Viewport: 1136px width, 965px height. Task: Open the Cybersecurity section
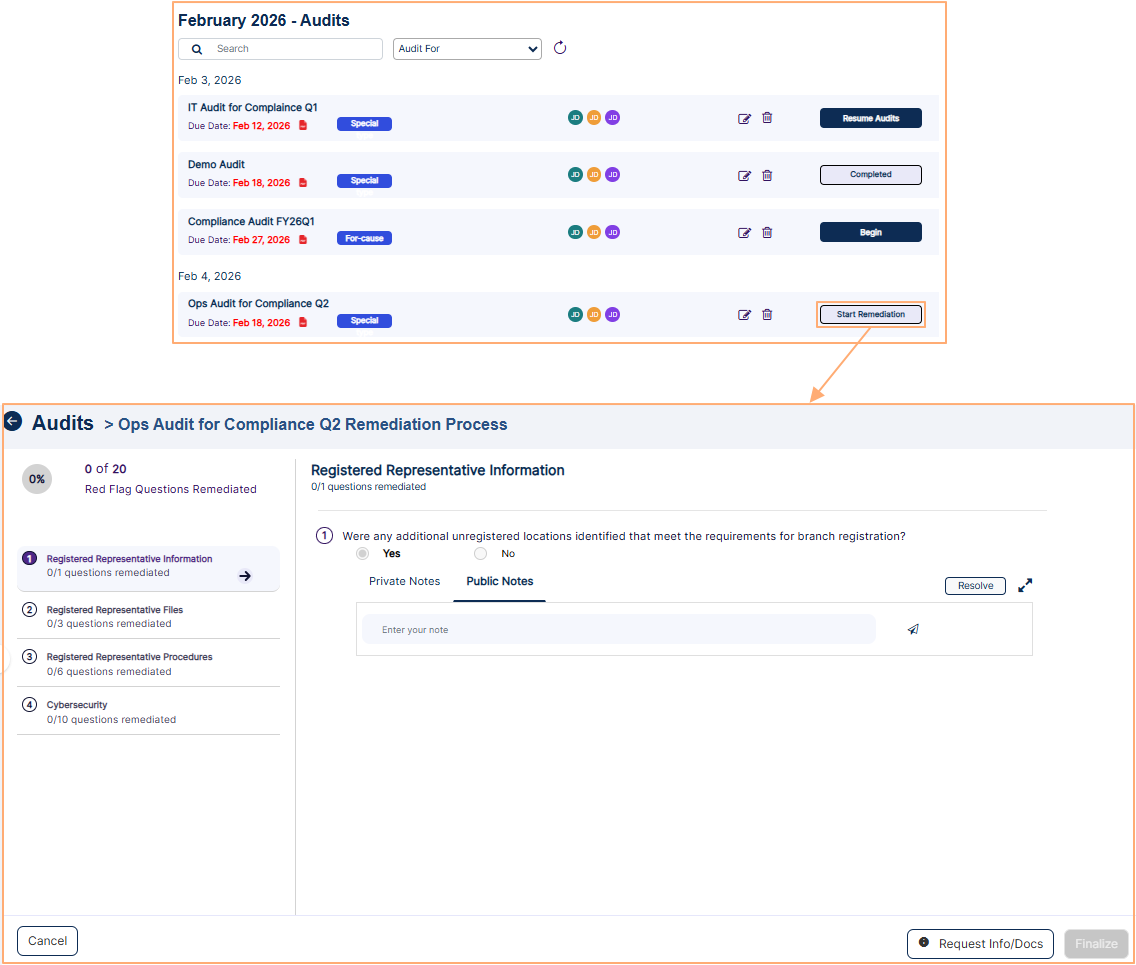[77, 711]
